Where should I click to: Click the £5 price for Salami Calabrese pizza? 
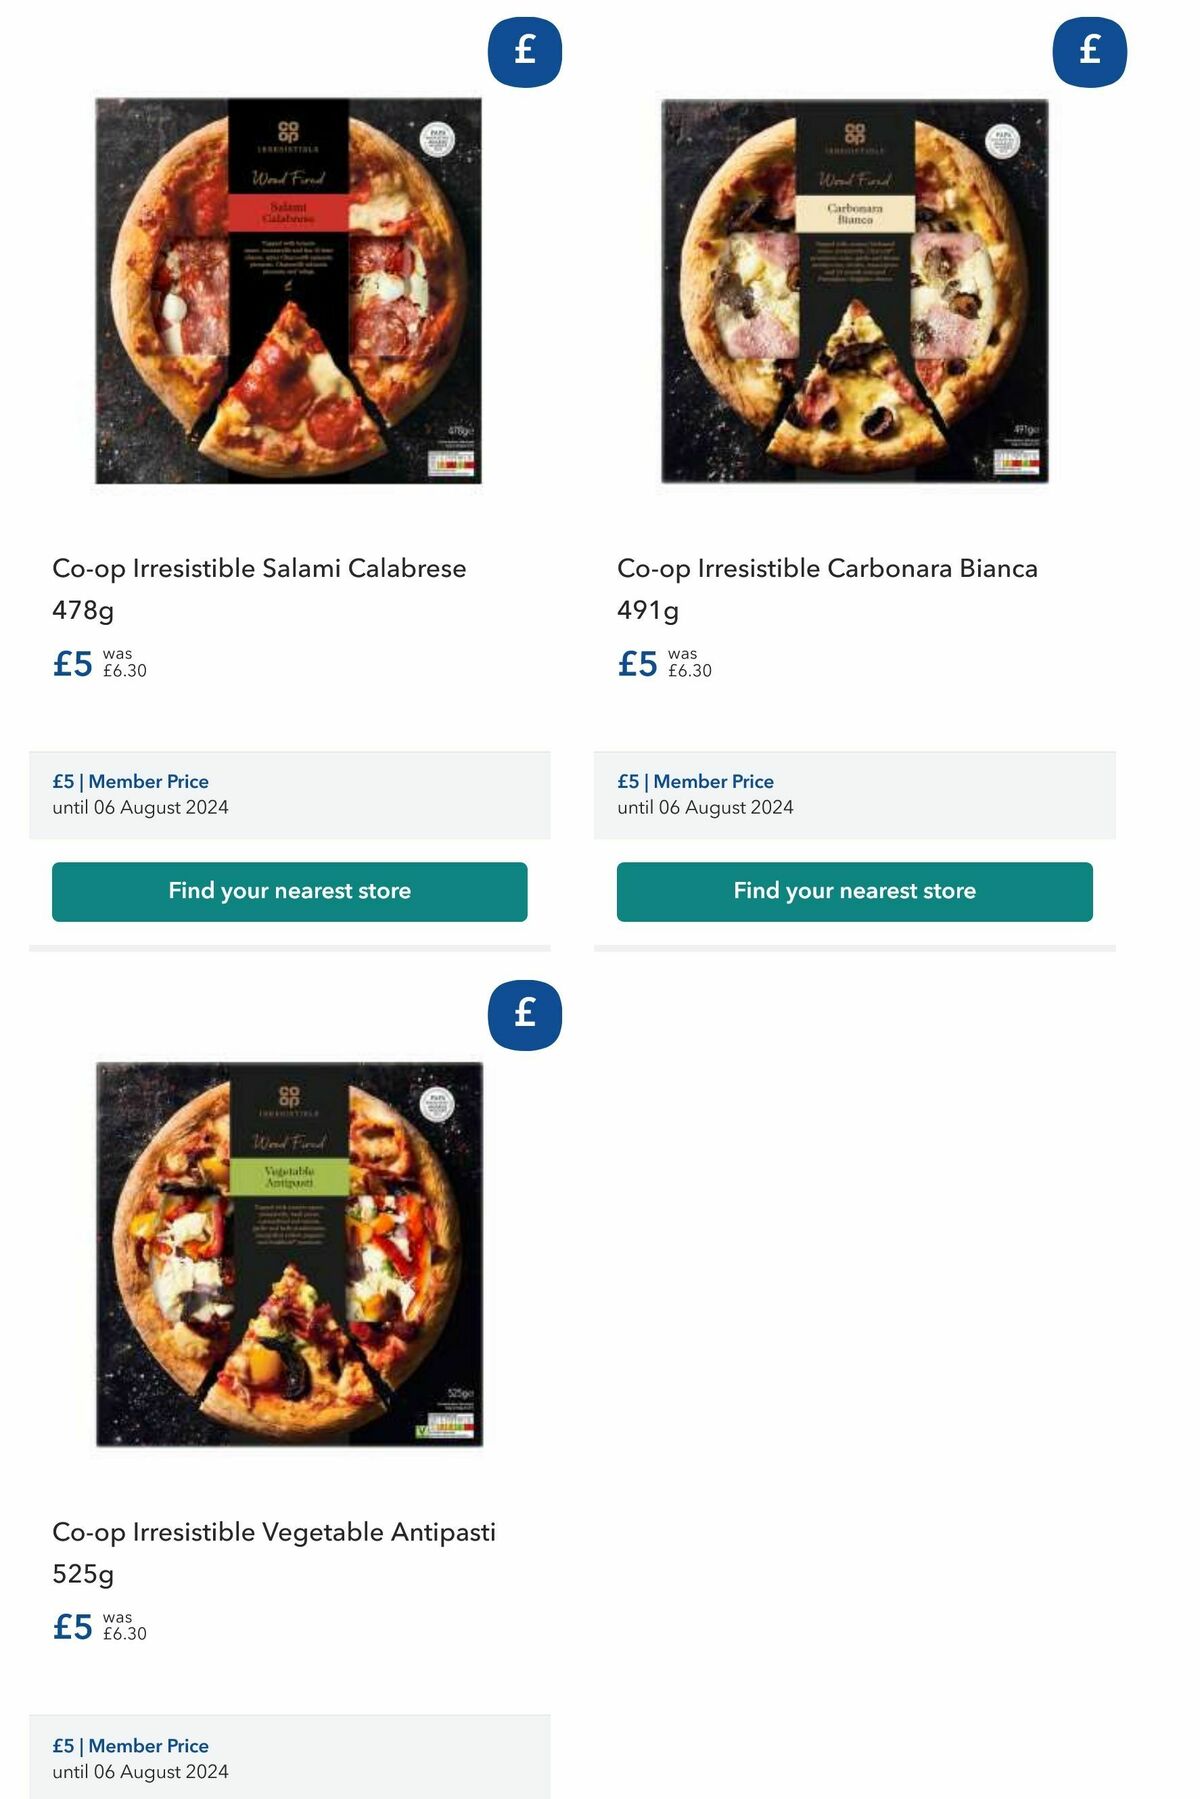coord(71,661)
